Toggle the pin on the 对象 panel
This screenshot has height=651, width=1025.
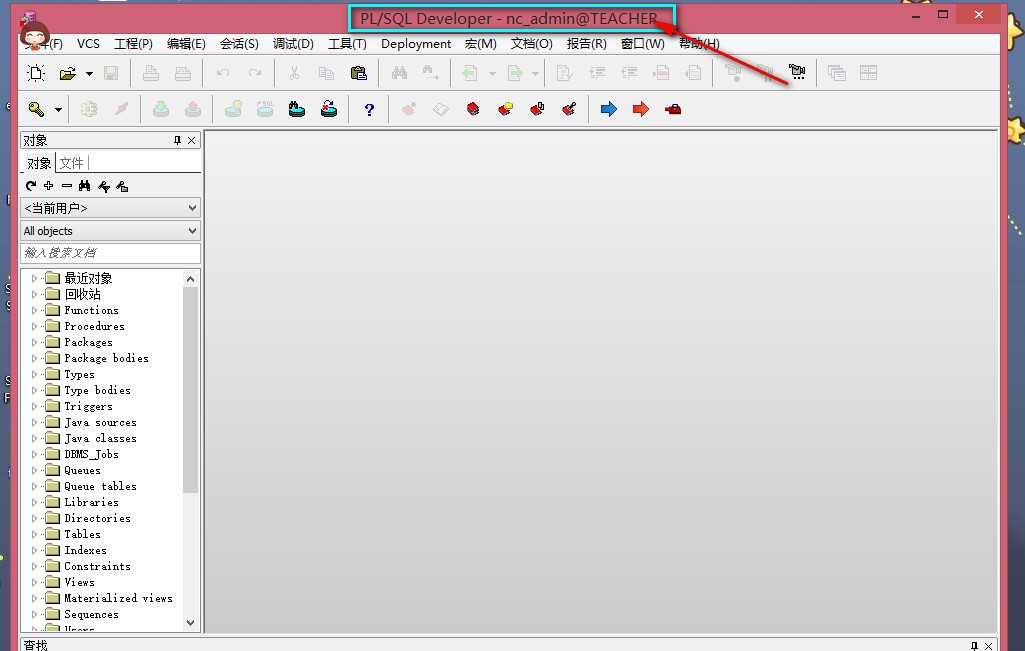pos(177,141)
